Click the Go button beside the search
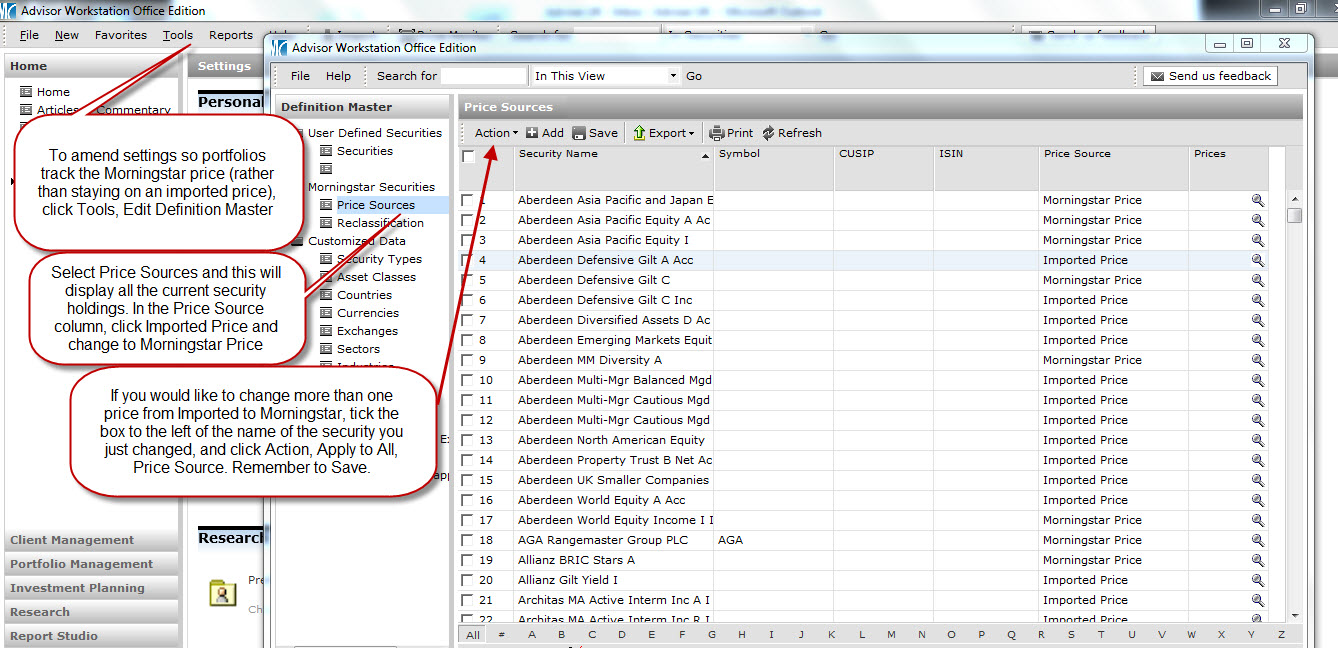 pyautogui.click(x=694, y=76)
